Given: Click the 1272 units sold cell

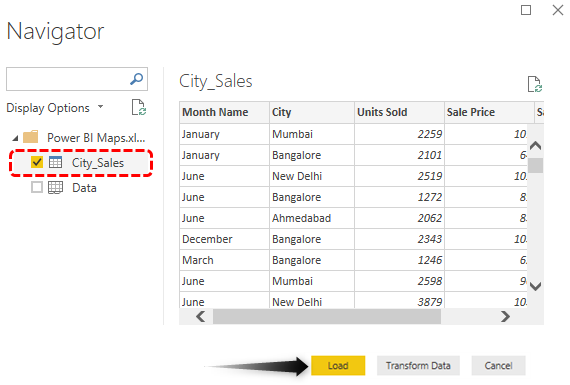Looking at the screenshot, I should (x=400, y=197).
